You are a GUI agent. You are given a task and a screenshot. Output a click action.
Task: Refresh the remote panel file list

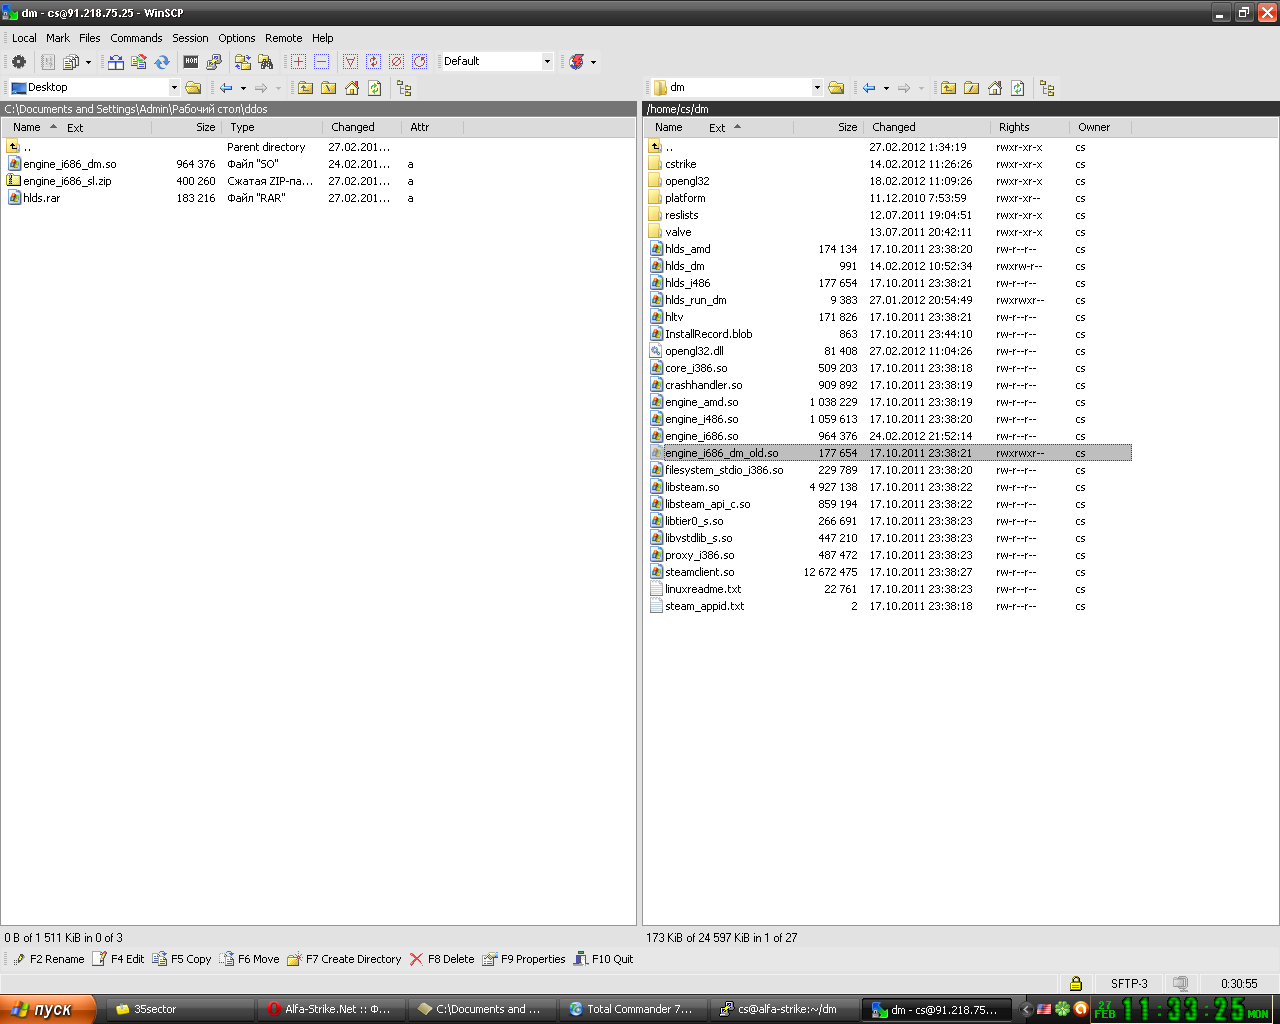1017,88
